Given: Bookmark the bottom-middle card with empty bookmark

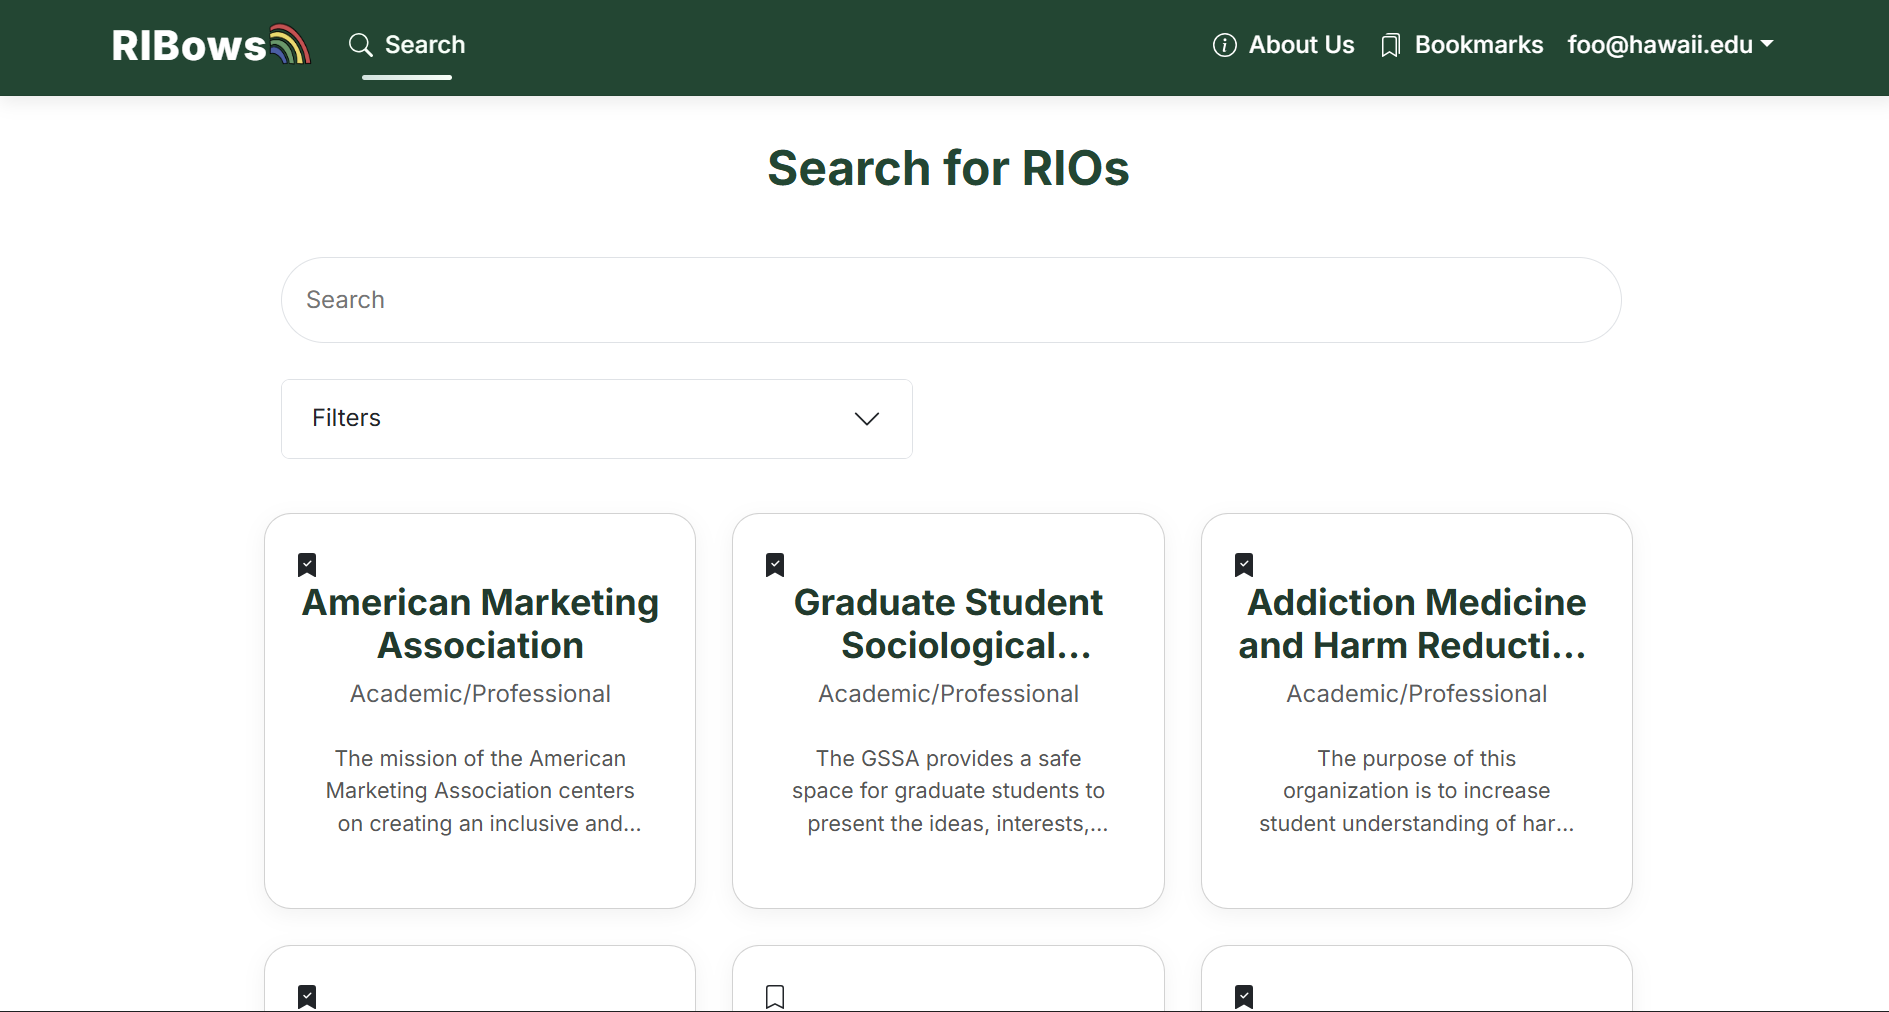Looking at the screenshot, I should pos(775,997).
